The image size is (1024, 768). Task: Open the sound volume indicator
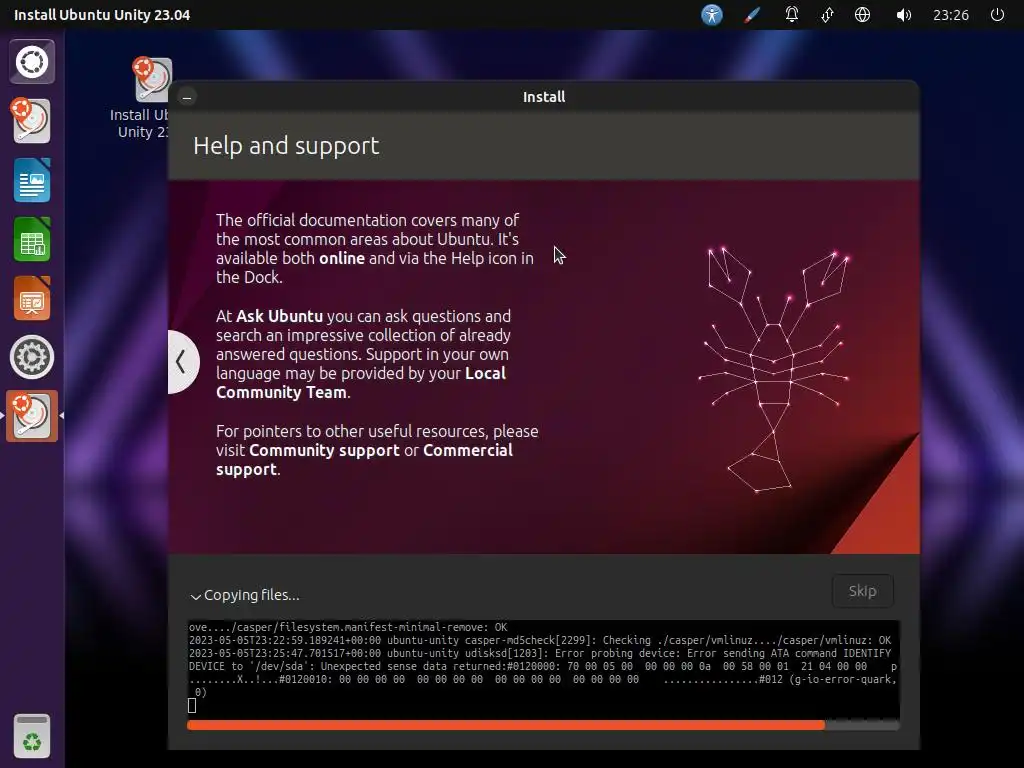[x=903, y=14]
